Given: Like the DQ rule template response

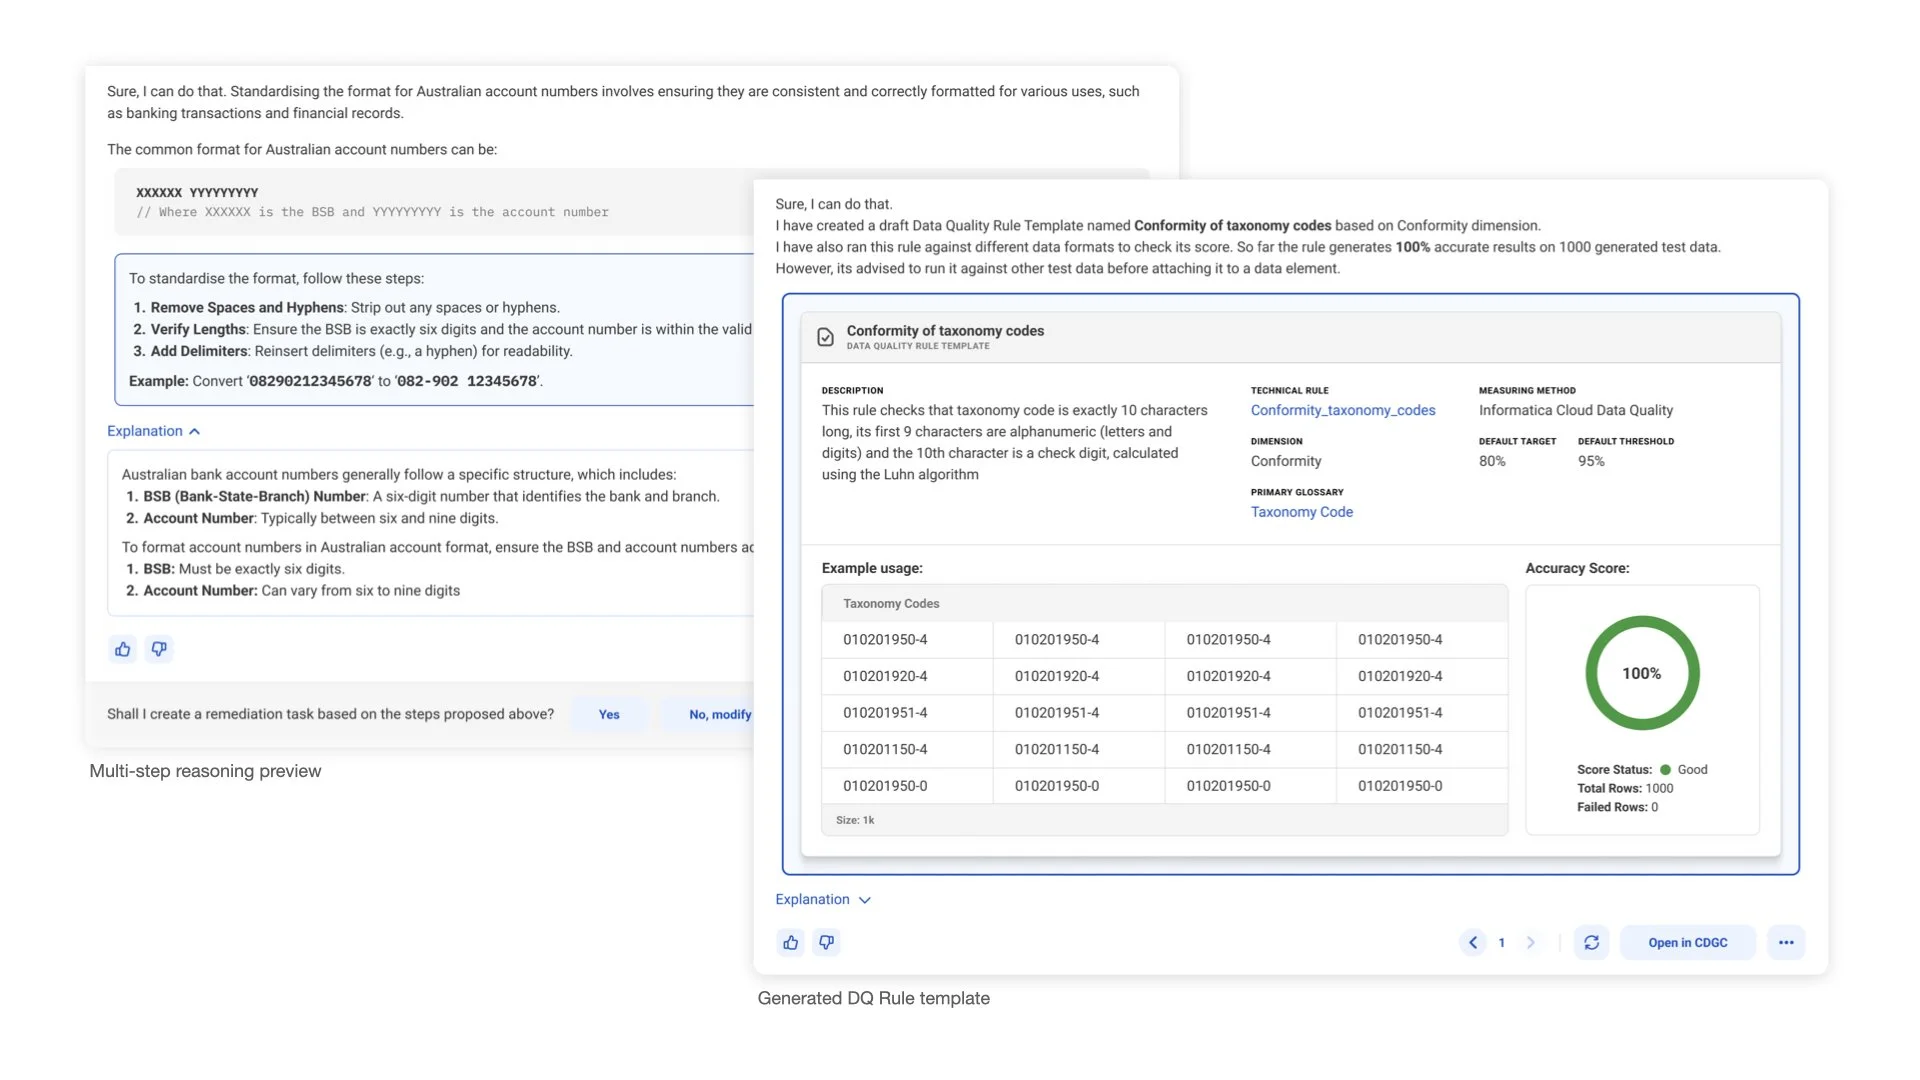Looking at the screenshot, I should pos(790,942).
